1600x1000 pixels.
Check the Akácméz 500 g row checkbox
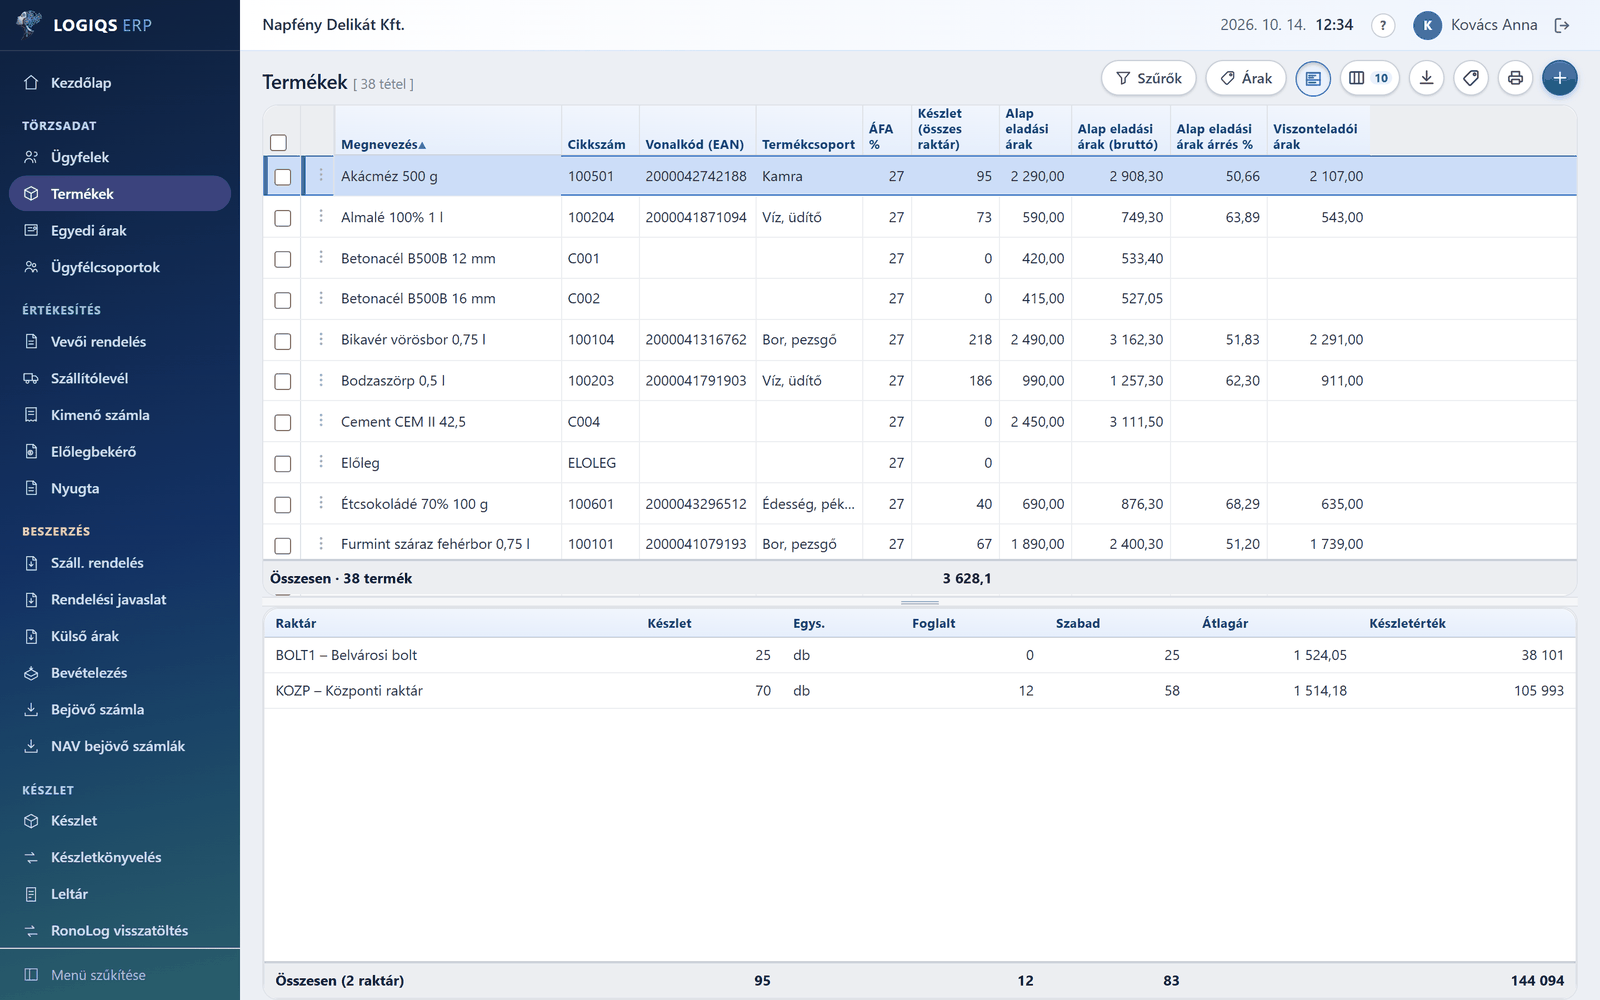283,177
